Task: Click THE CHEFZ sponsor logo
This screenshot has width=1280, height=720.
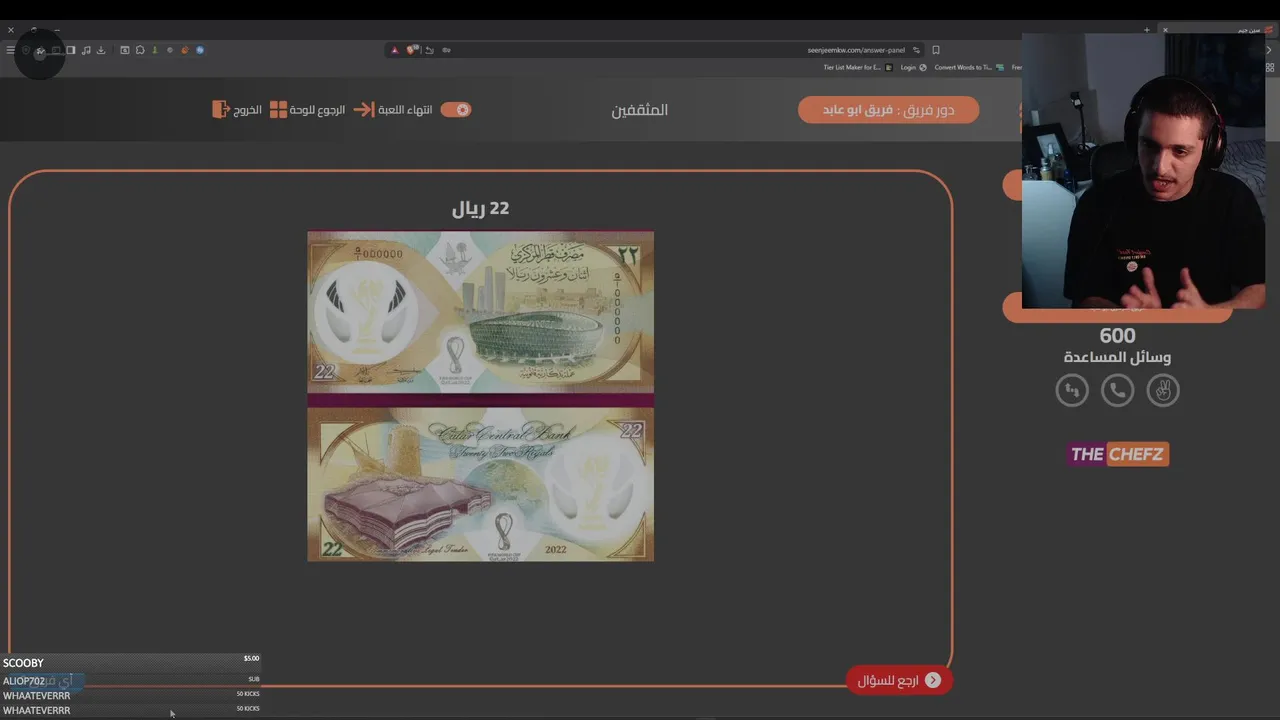Action: 1117,454
